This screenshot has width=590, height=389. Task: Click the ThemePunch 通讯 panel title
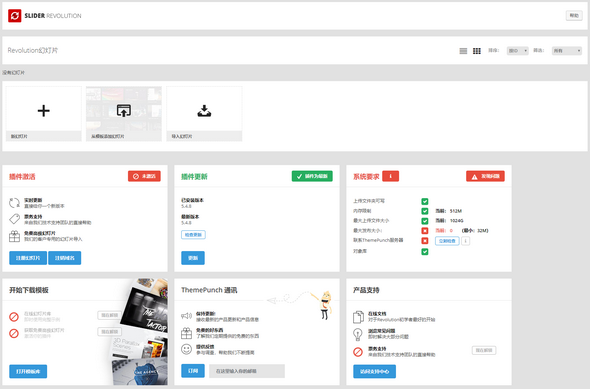[x=209, y=290]
